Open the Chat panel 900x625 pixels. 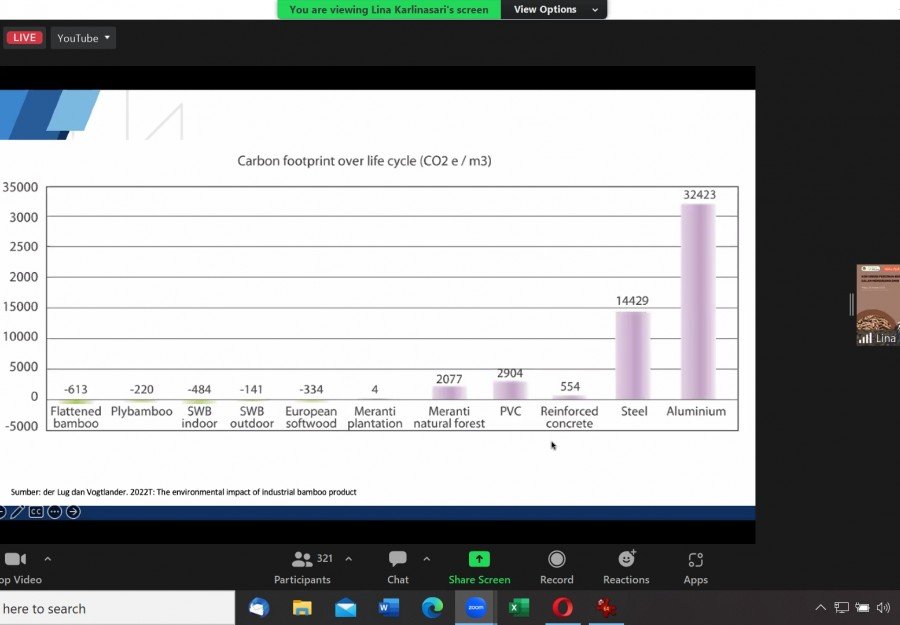click(x=398, y=567)
